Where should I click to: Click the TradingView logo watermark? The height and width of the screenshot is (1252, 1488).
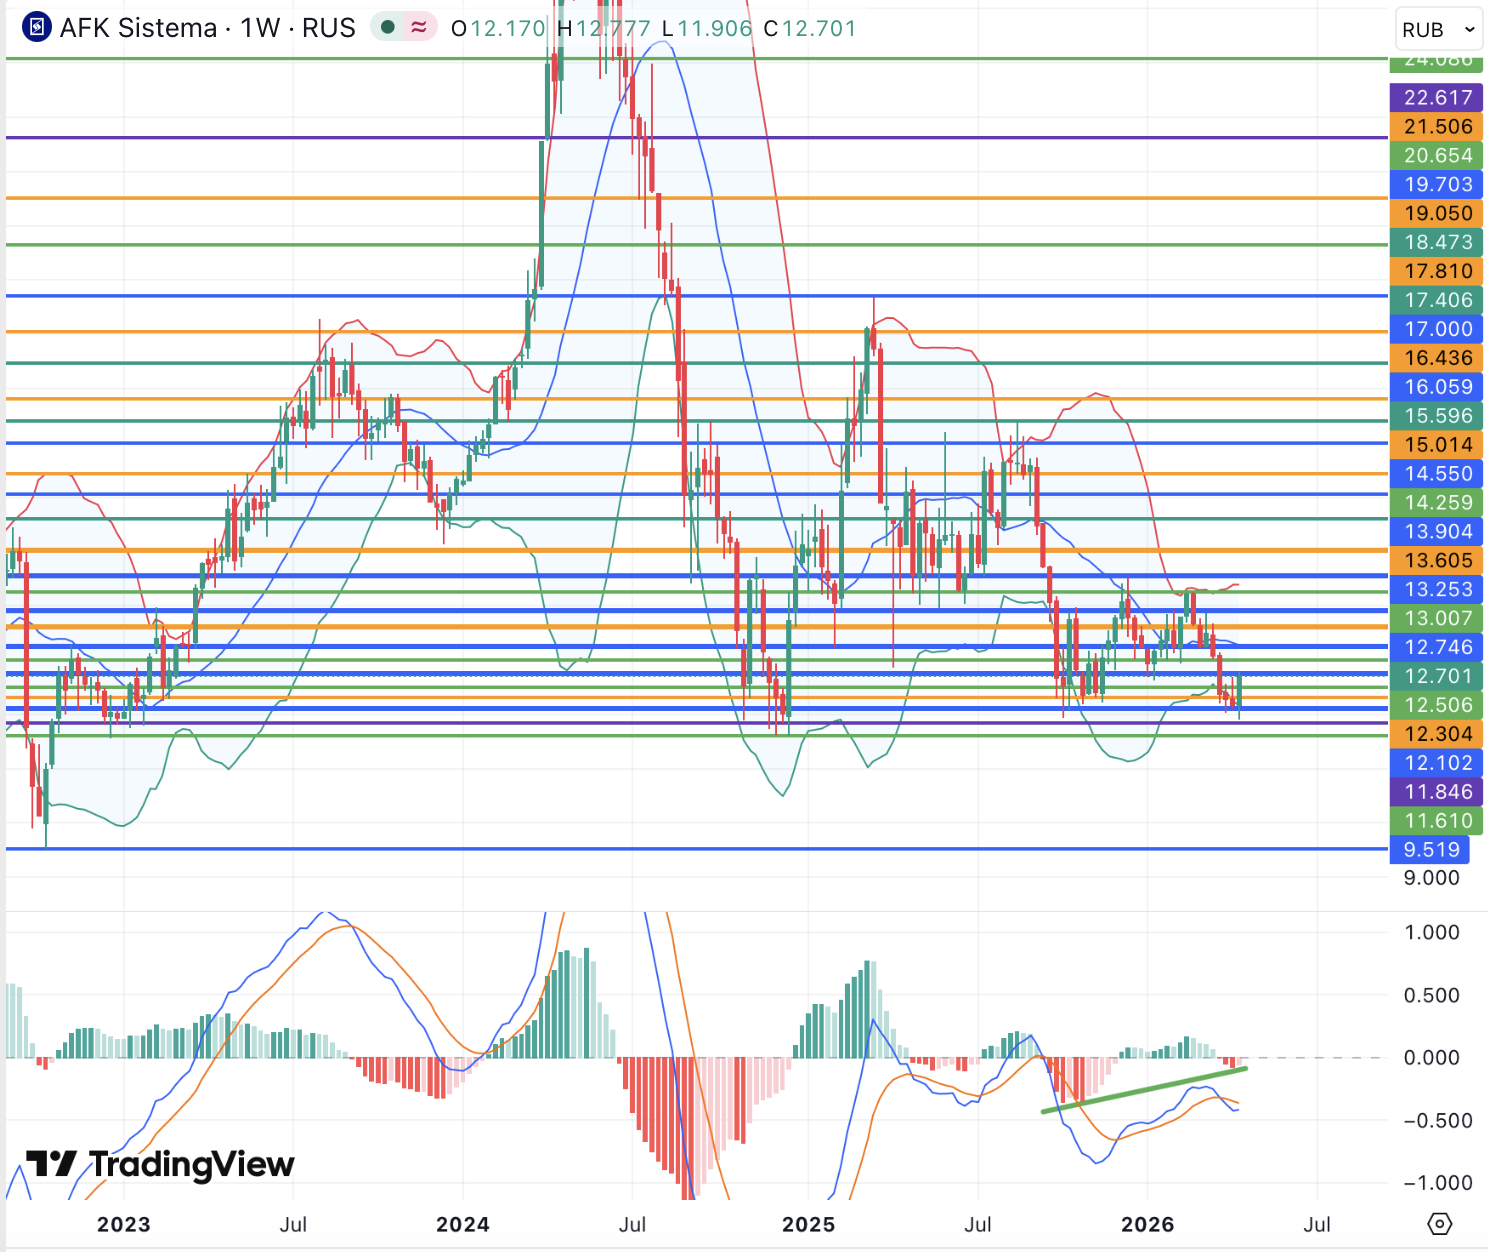pos(160,1164)
